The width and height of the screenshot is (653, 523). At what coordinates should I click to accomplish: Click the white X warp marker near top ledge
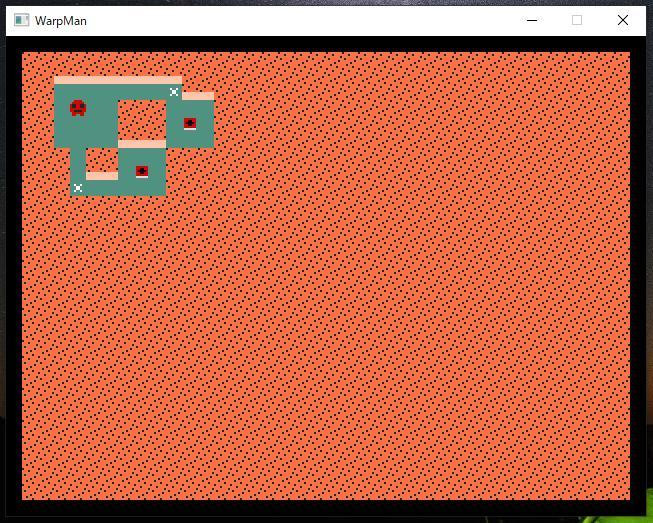pyautogui.click(x=174, y=92)
